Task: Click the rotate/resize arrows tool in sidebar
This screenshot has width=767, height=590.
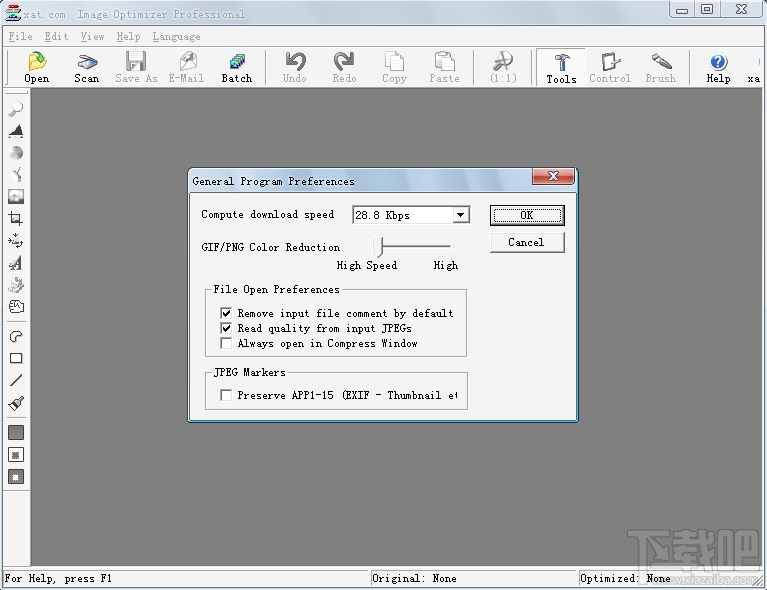Action: pyautogui.click(x=16, y=241)
